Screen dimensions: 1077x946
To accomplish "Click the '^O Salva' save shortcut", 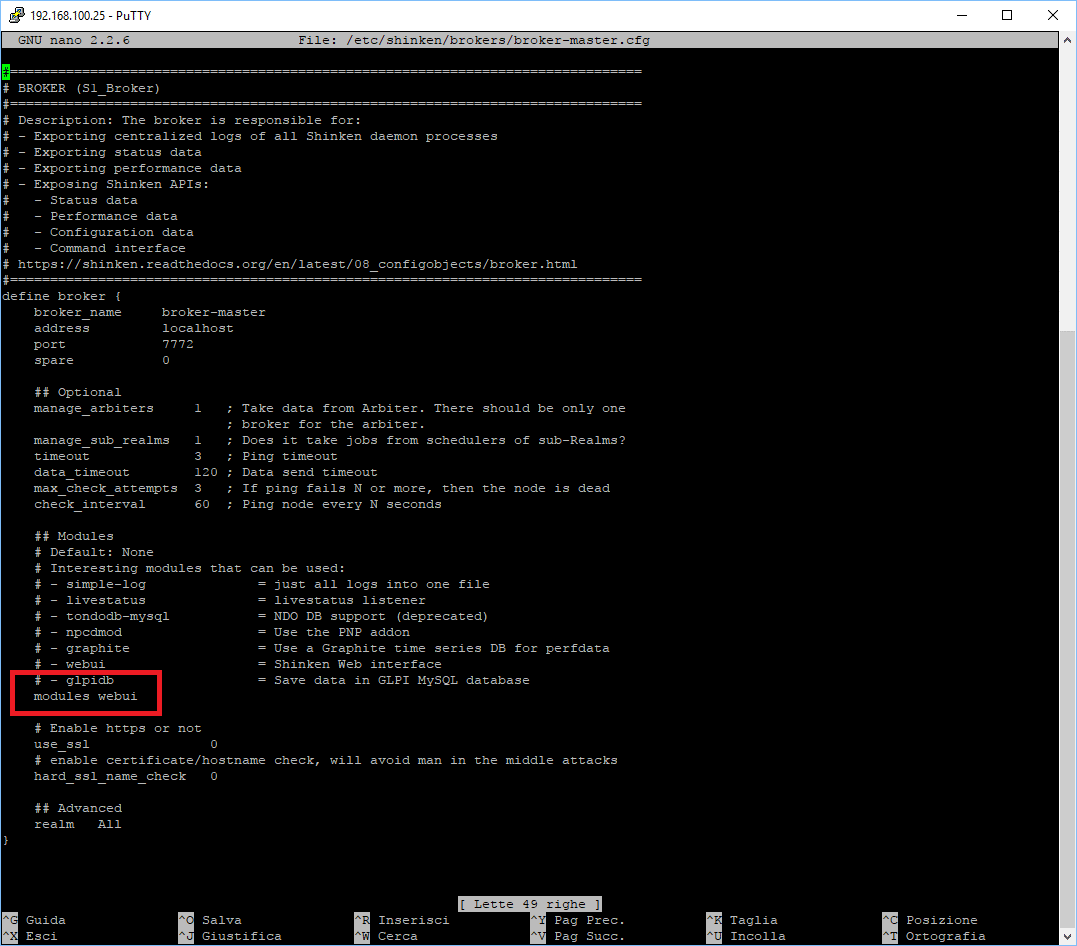I will pyautogui.click(x=210, y=920).
